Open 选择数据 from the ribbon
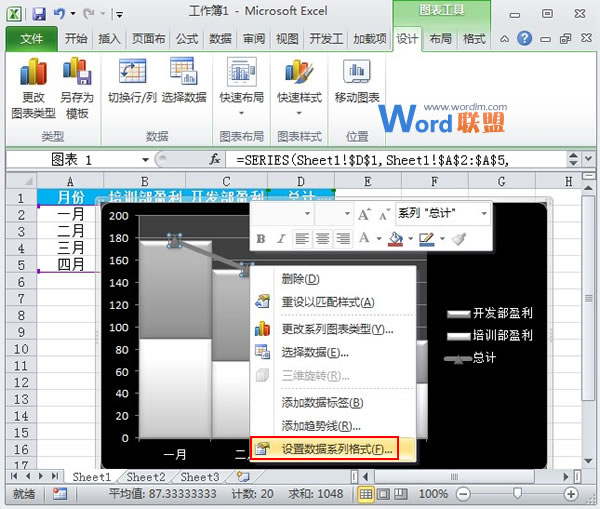Viewport: 600px width, 509px height. pos(184,82)
